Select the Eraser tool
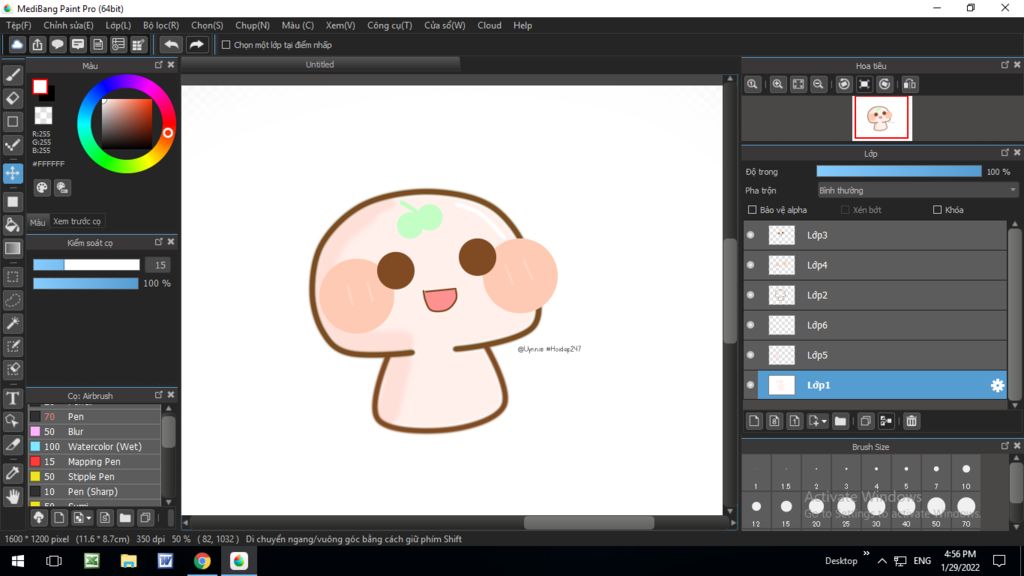The width and height of the screenshot is (1024, 576). click(x=12, y=99)
